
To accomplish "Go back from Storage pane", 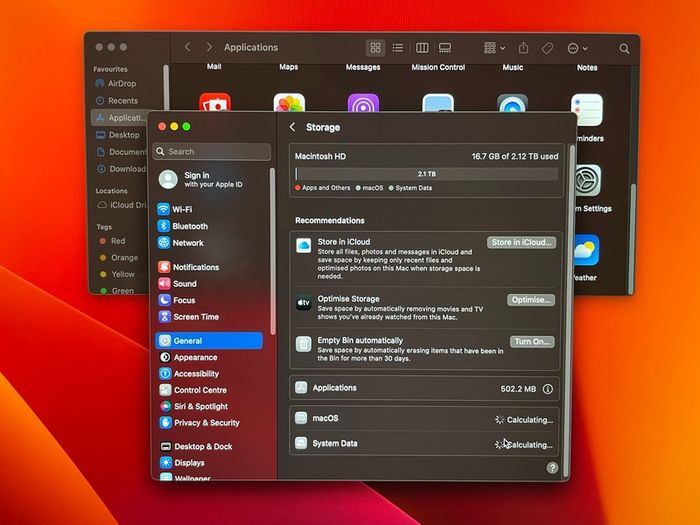I will [292, 127].
